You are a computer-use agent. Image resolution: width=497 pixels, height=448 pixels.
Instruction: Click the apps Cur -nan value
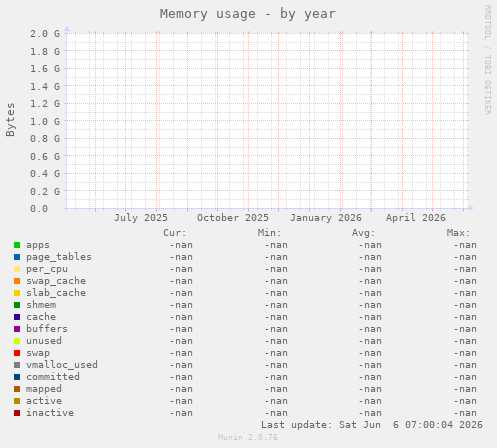tap(181, 245)
